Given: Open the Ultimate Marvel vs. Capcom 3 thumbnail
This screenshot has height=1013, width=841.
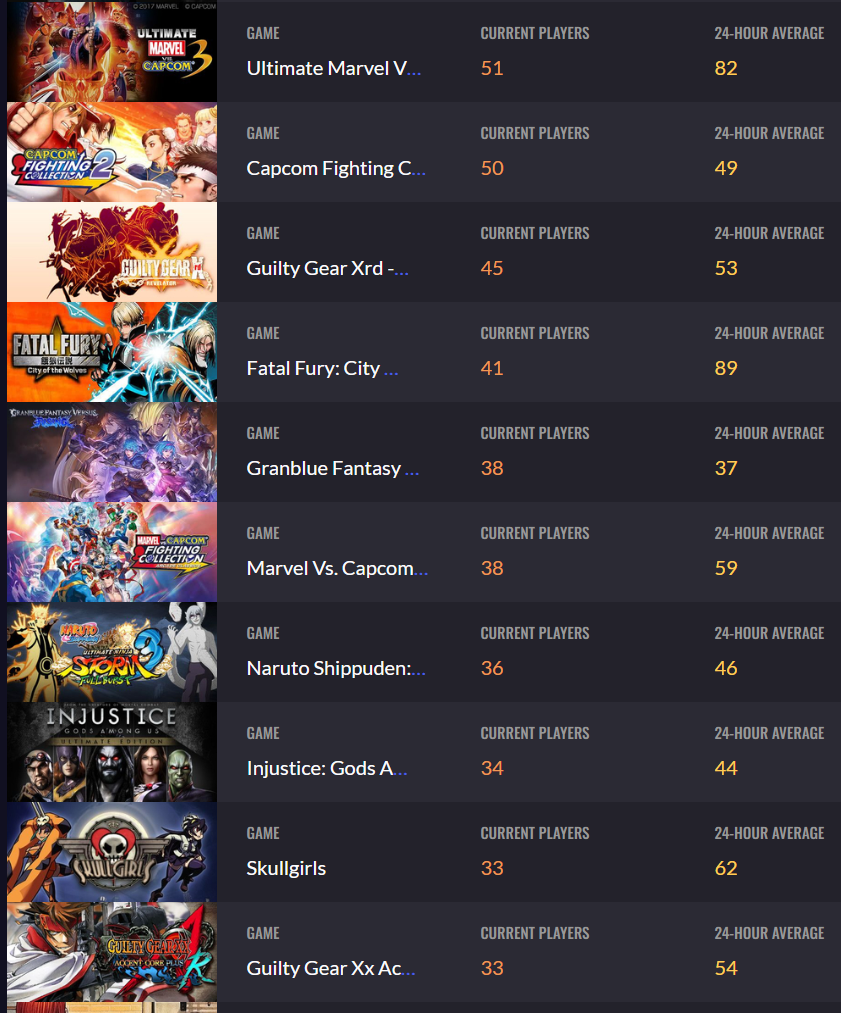Looking at the screenshot, I should [x=112, y=52].
